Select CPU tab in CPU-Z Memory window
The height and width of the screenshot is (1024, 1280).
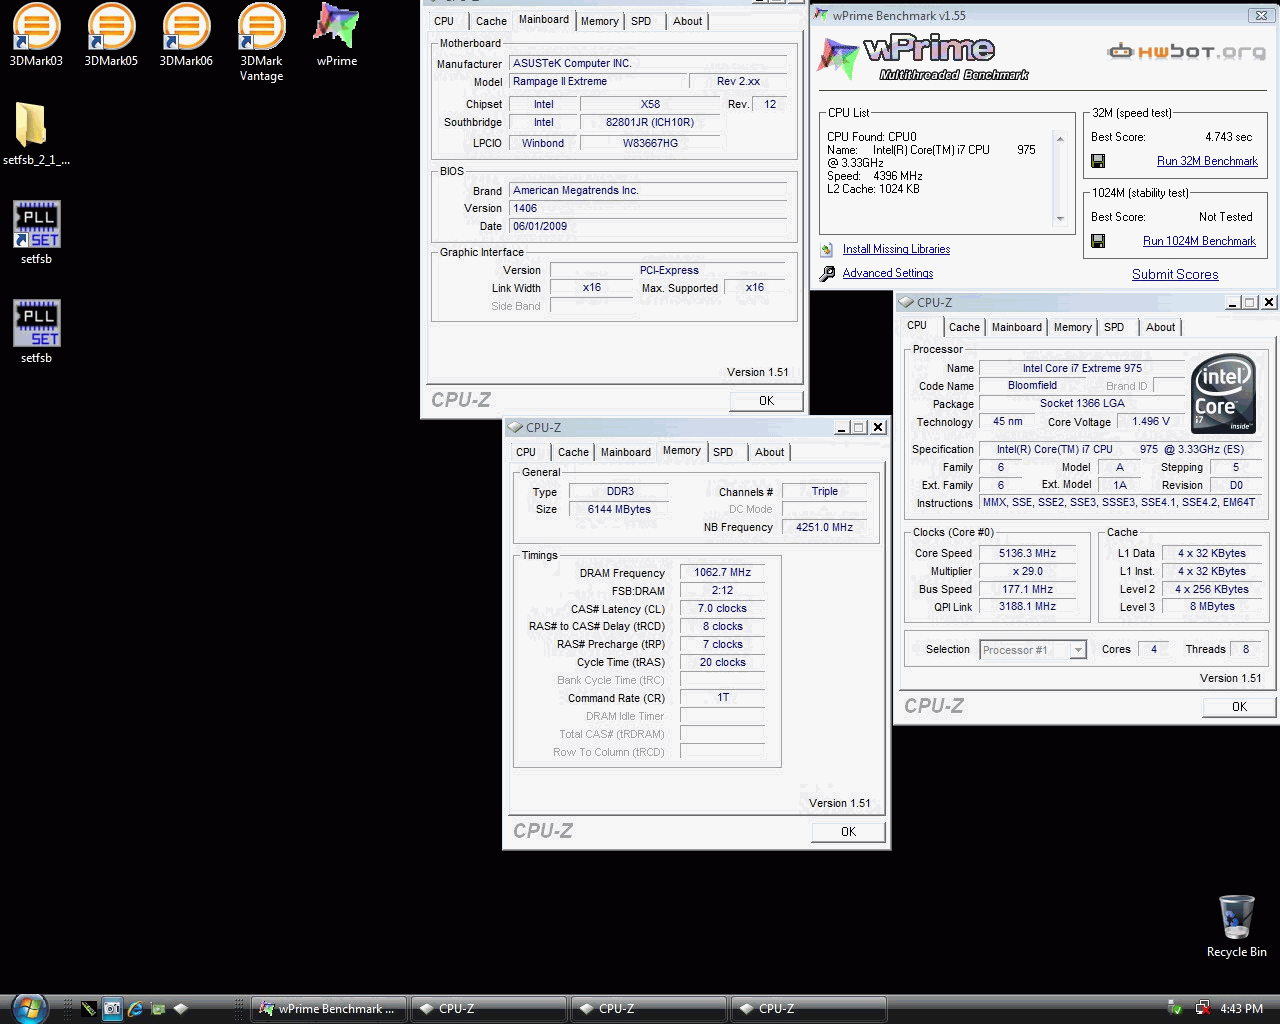(x=526, y=452)
